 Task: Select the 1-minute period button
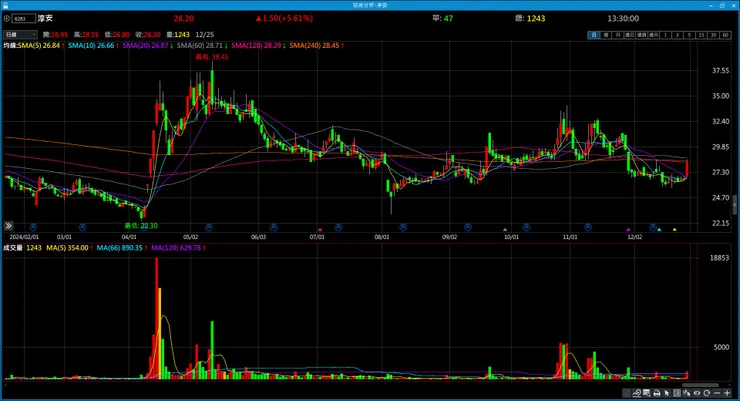point(665,35)
